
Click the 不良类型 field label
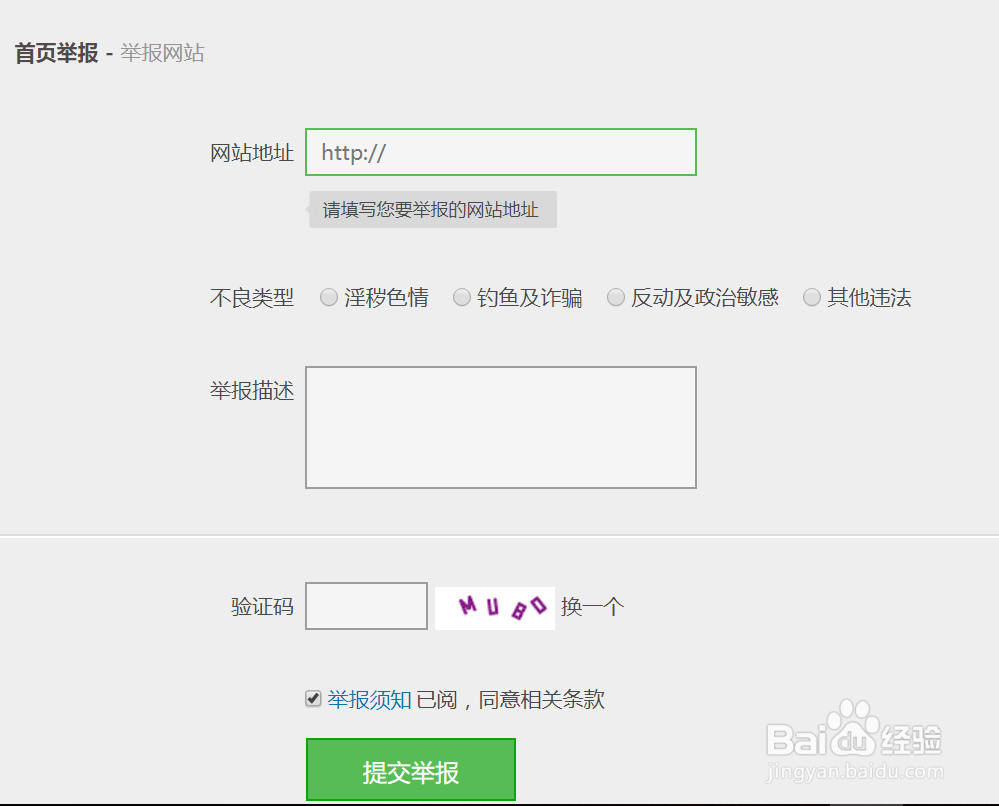coord(251,297)
